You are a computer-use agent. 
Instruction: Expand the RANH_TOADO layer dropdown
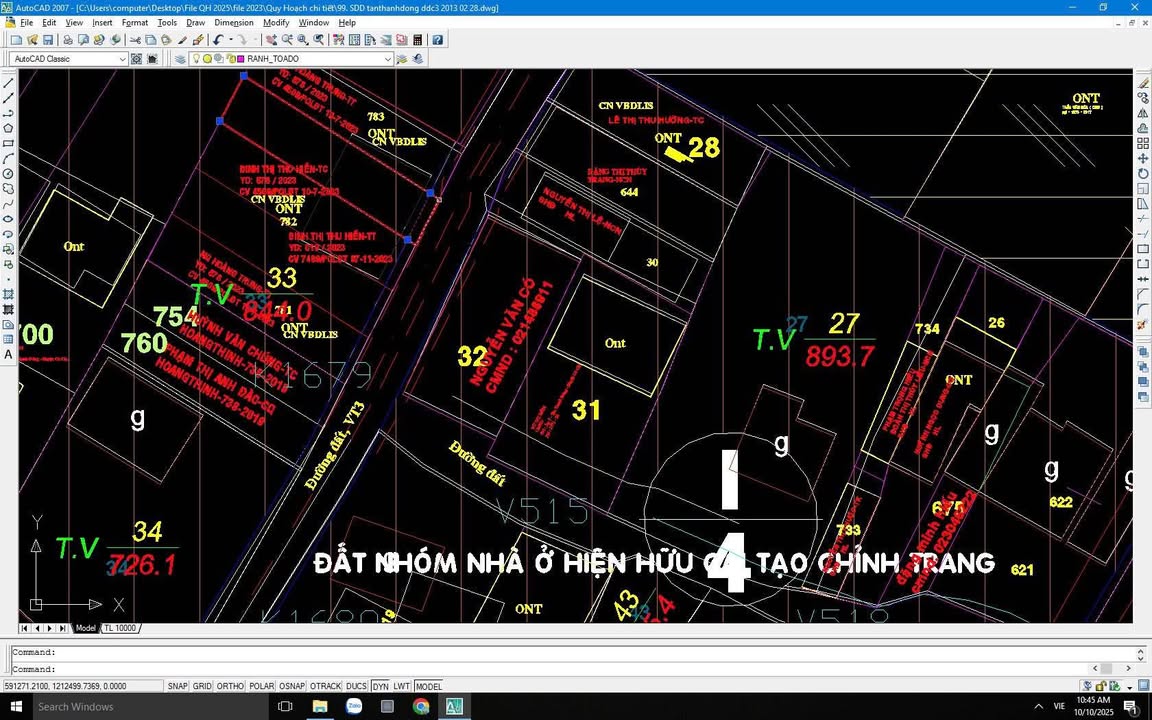click(388, 58)
